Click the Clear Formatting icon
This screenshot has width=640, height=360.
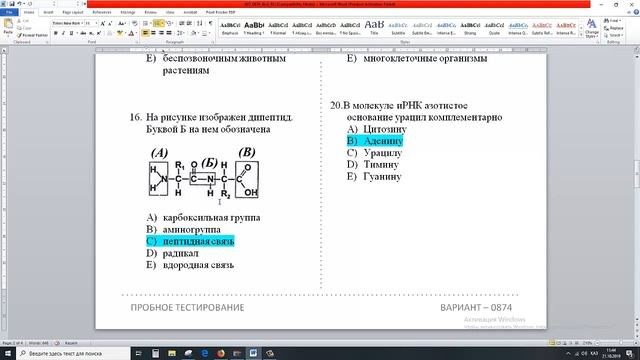tap(135, 24)
